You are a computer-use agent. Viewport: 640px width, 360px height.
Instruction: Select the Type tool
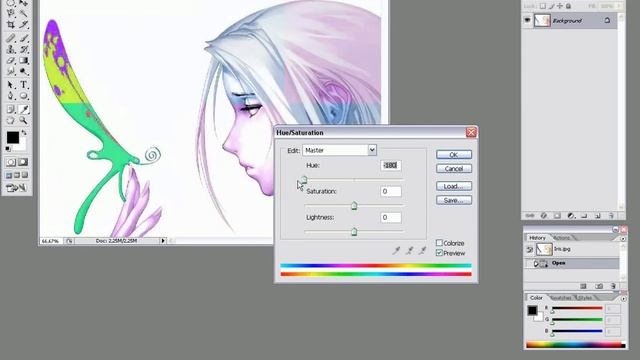23,85
